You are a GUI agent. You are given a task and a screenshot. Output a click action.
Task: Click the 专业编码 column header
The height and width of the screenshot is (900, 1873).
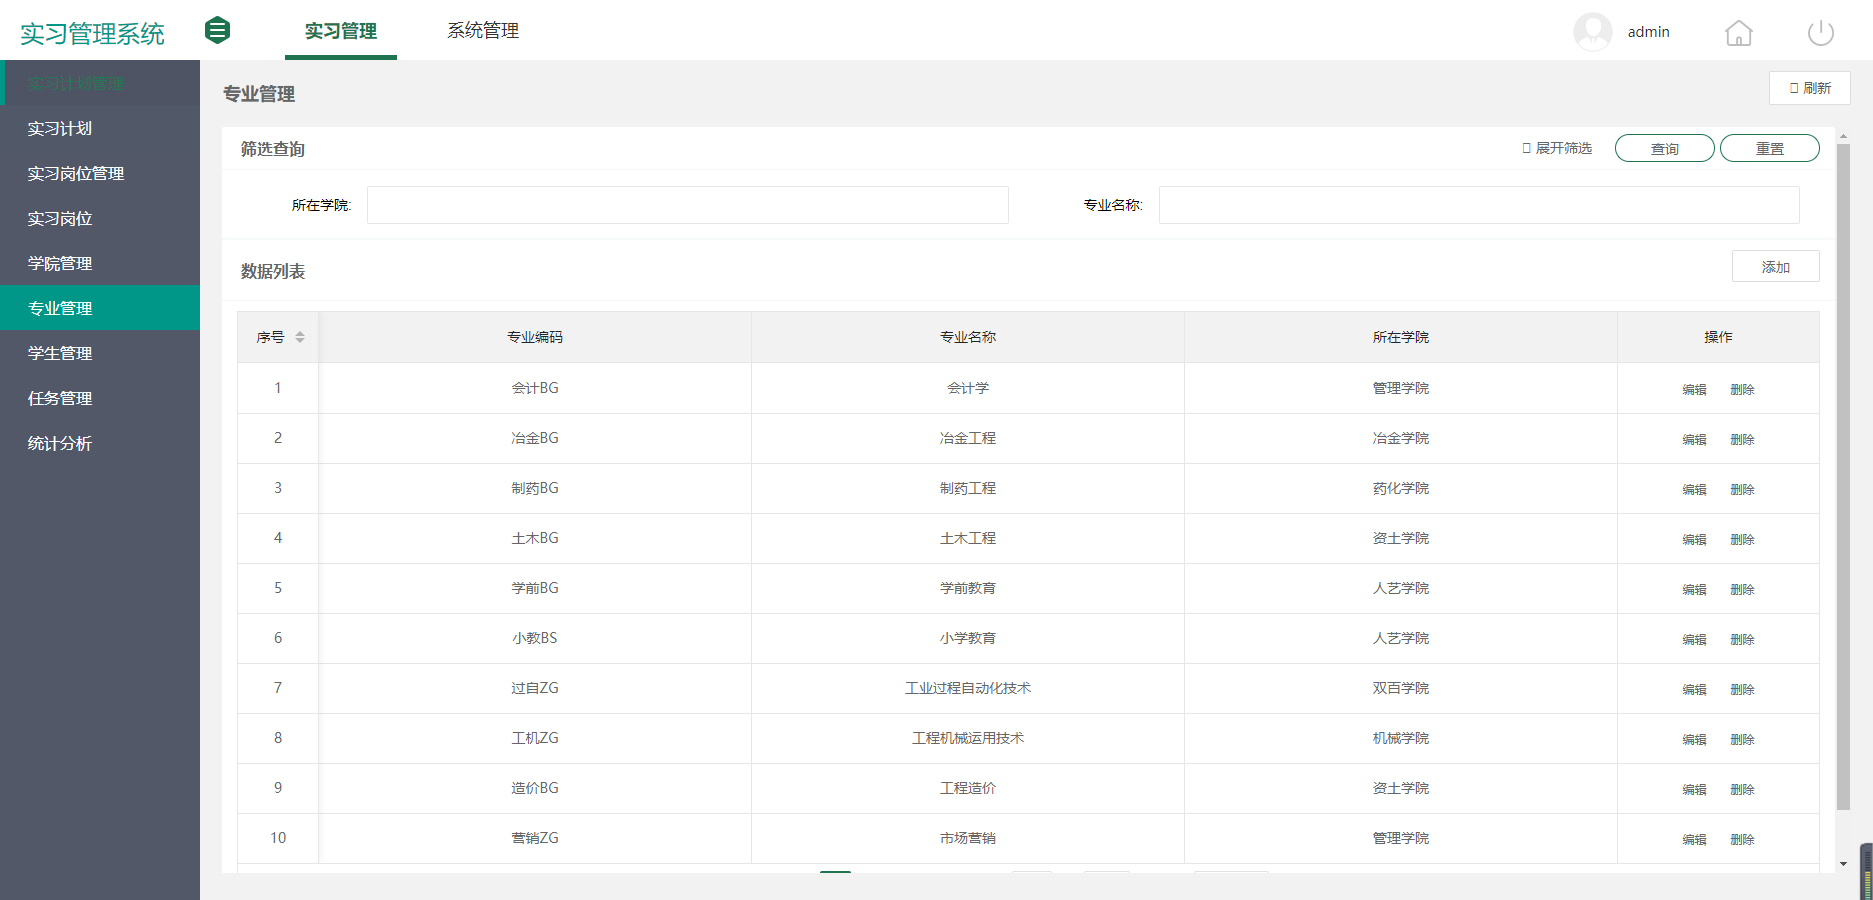(x=535, y=337)
